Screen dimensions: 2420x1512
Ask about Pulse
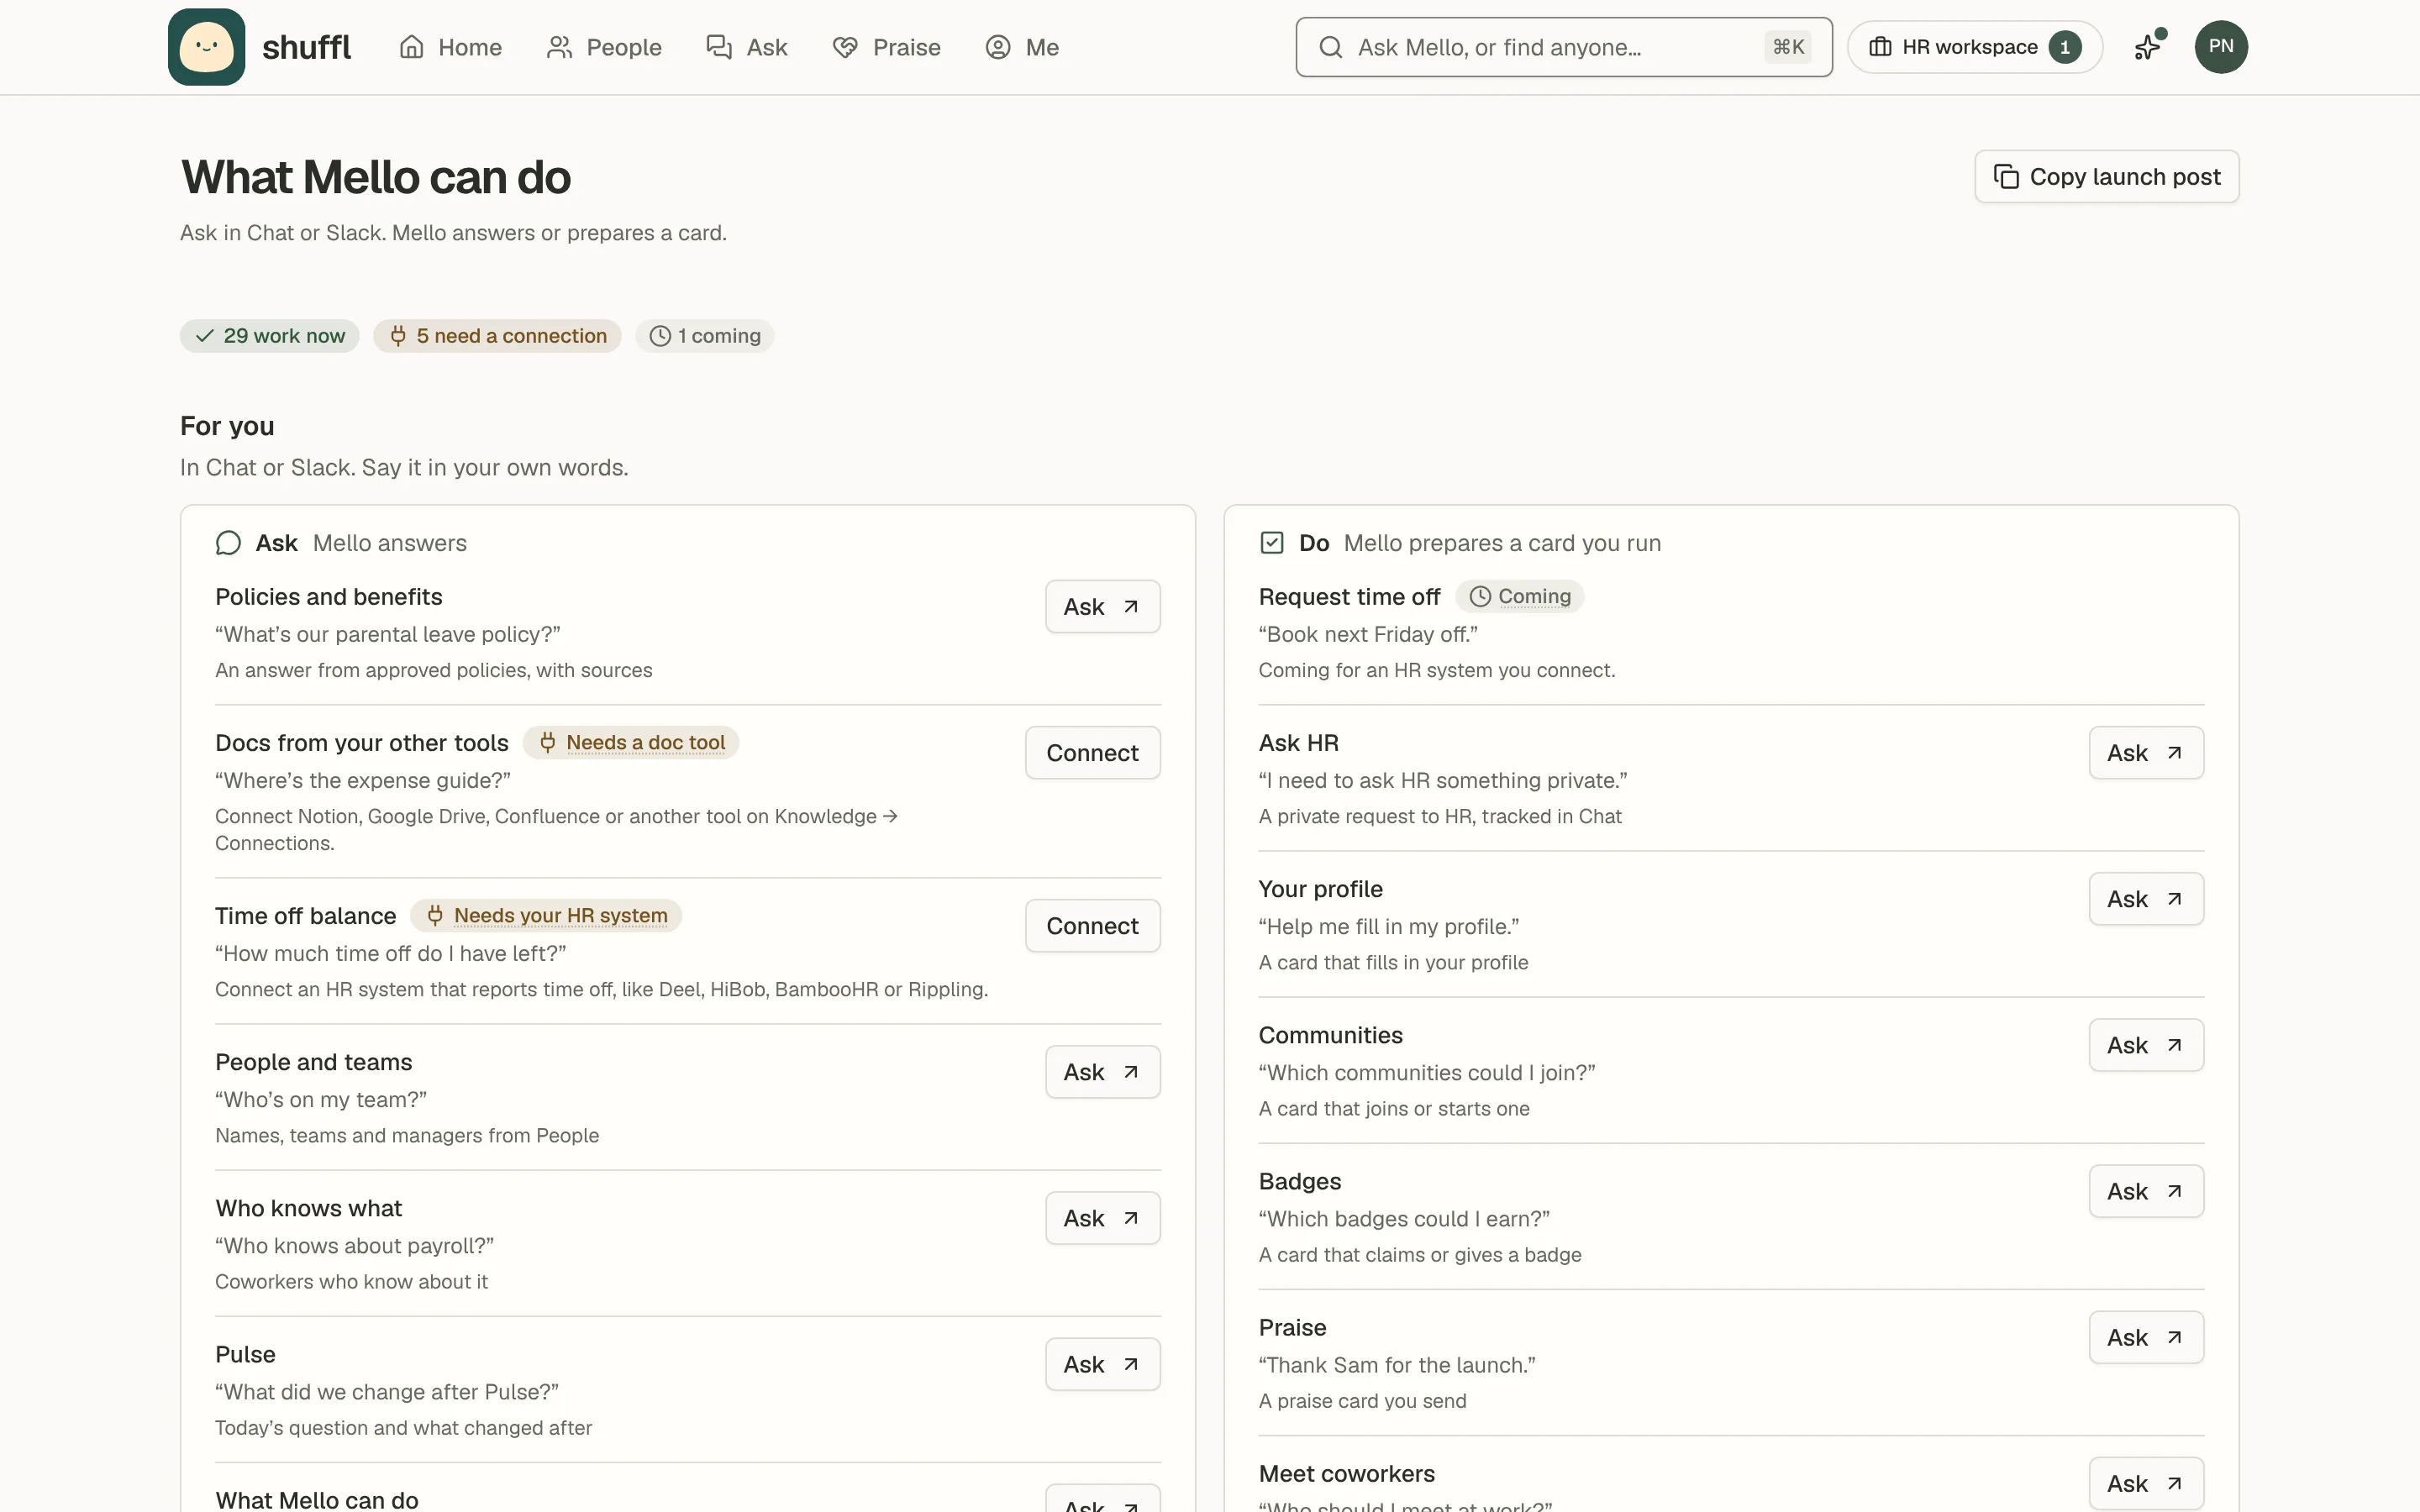(1103, 1364)
